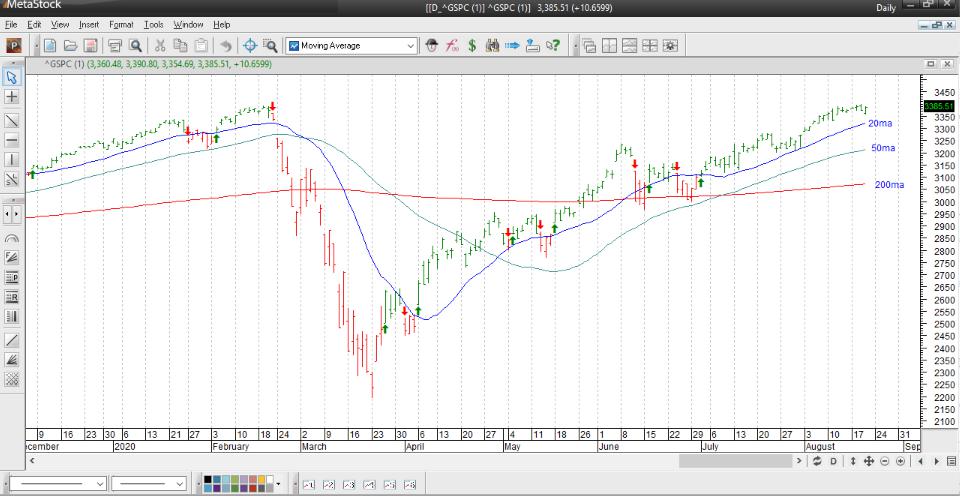Open the Moving Average indicator dropdown
Viewport: 960px width, 496px height.
coord(411,46)
